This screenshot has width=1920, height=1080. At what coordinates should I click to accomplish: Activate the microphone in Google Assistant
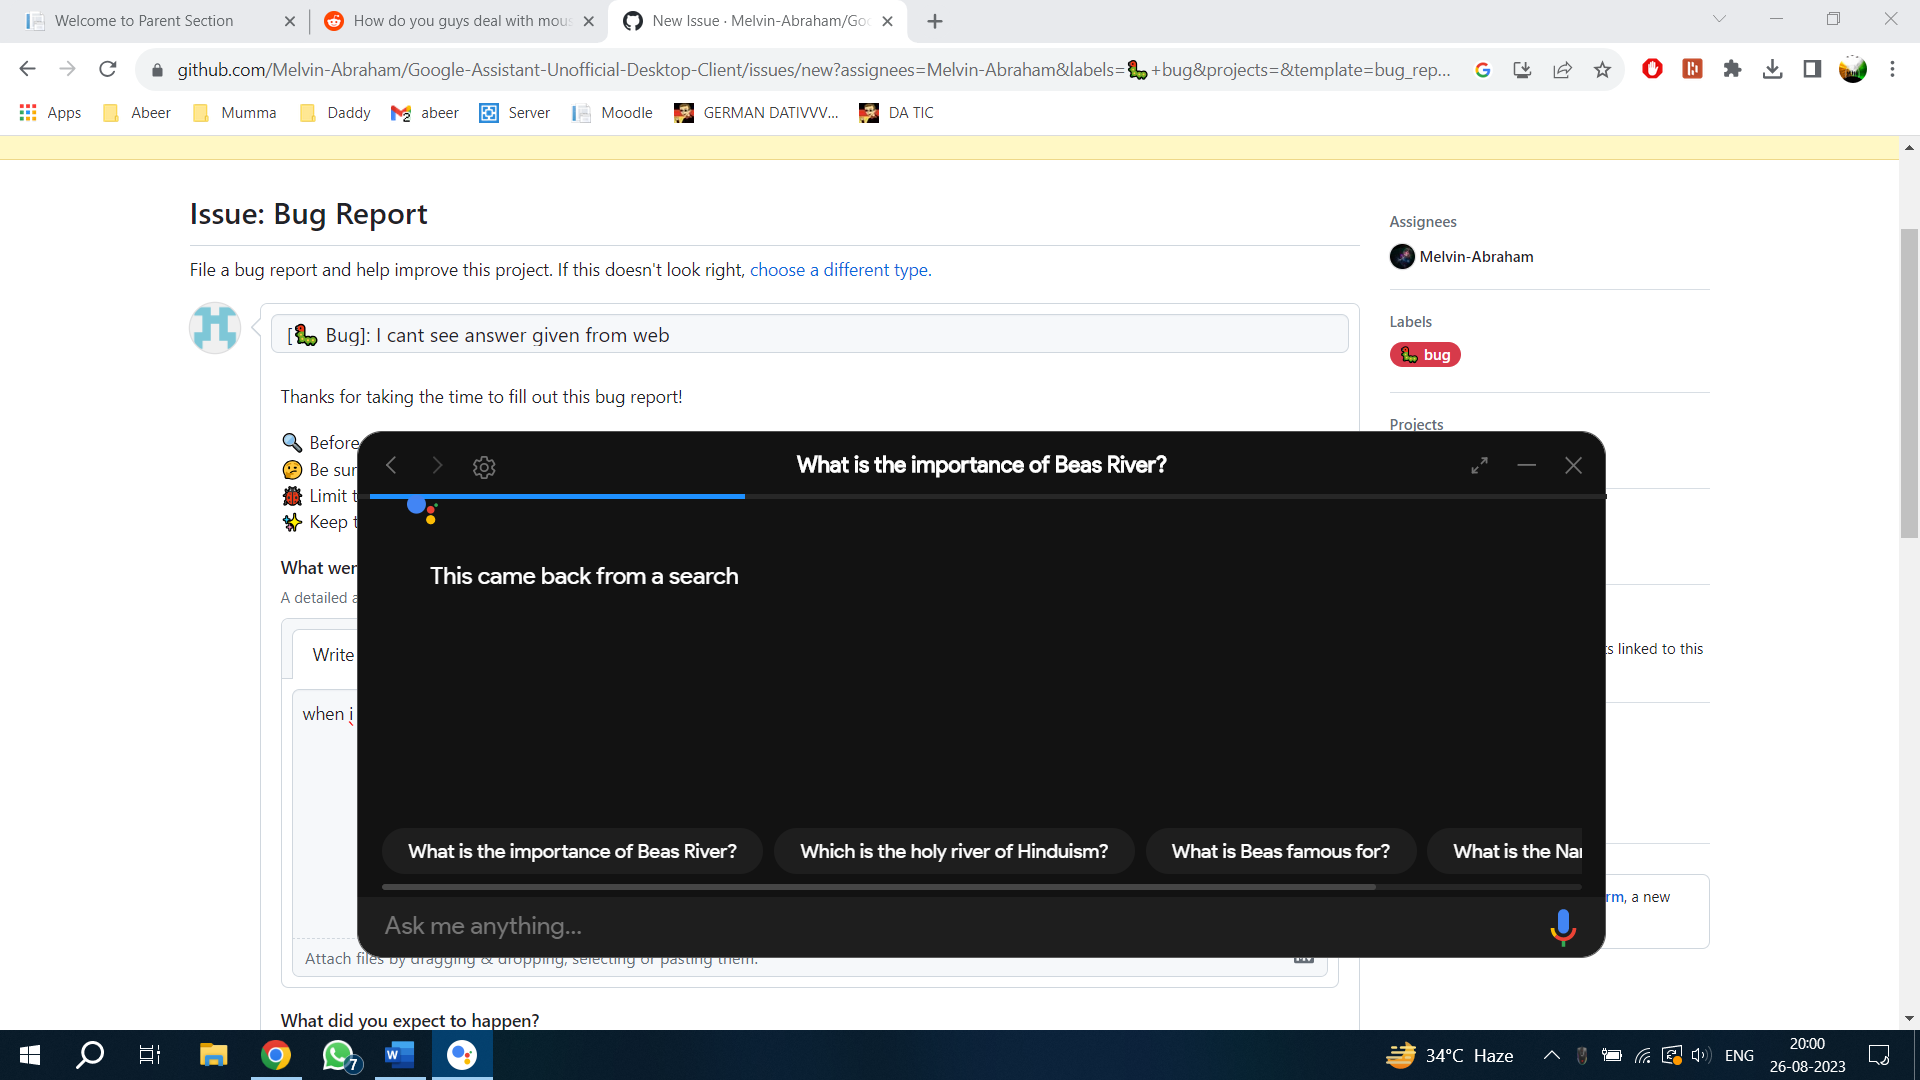1562,926
